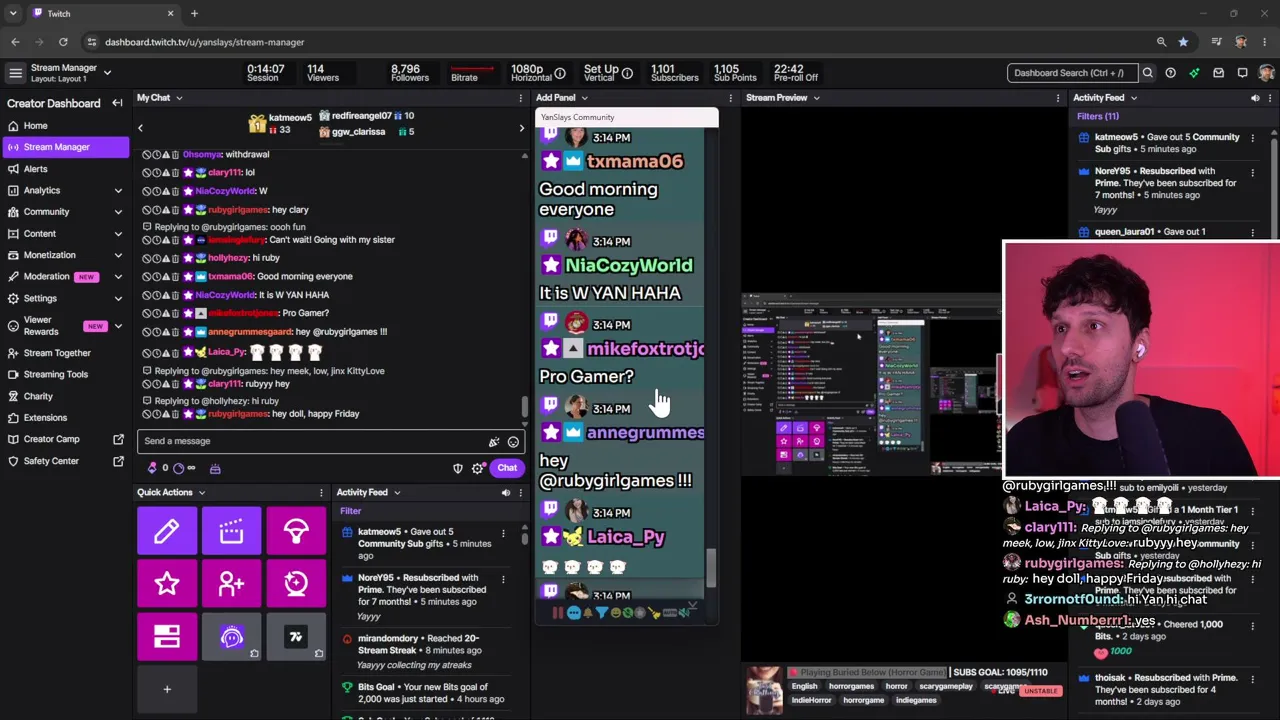Open the crystal-ball clock quick action tile
The width and height of the screenshot is (1280, 720).
coord(296,584)
